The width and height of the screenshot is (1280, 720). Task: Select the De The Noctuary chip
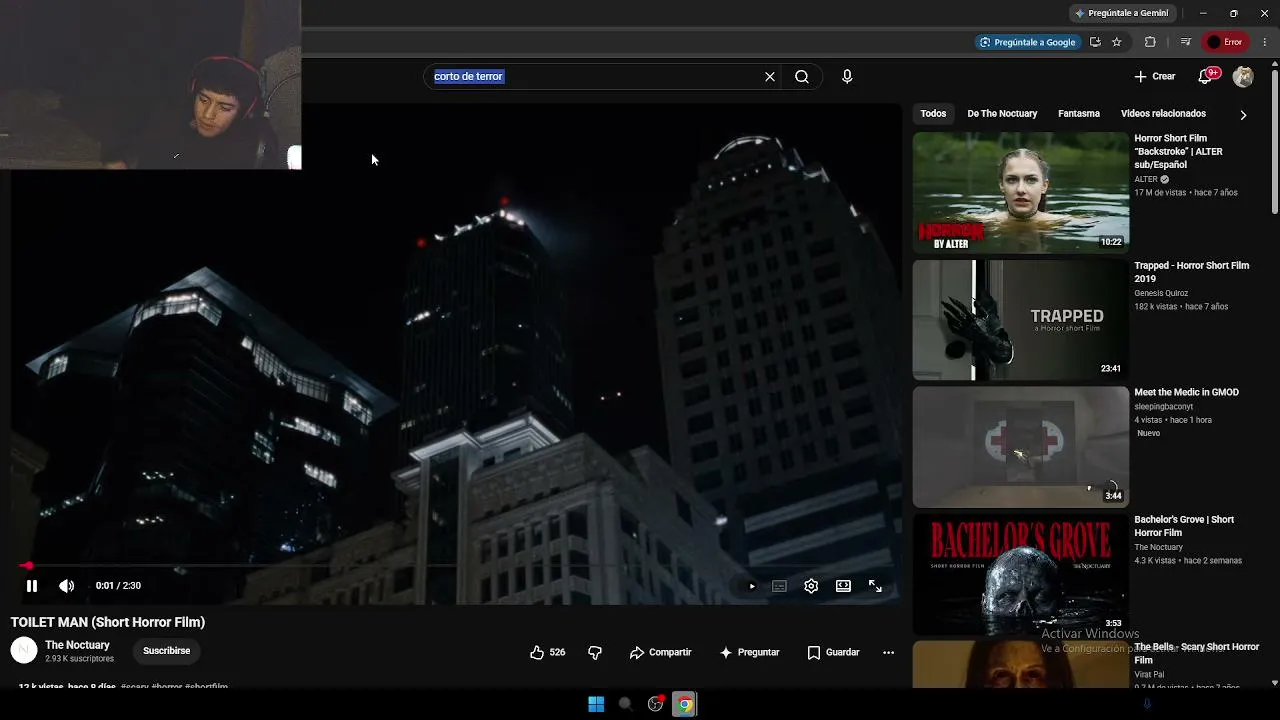[1002, 114]
